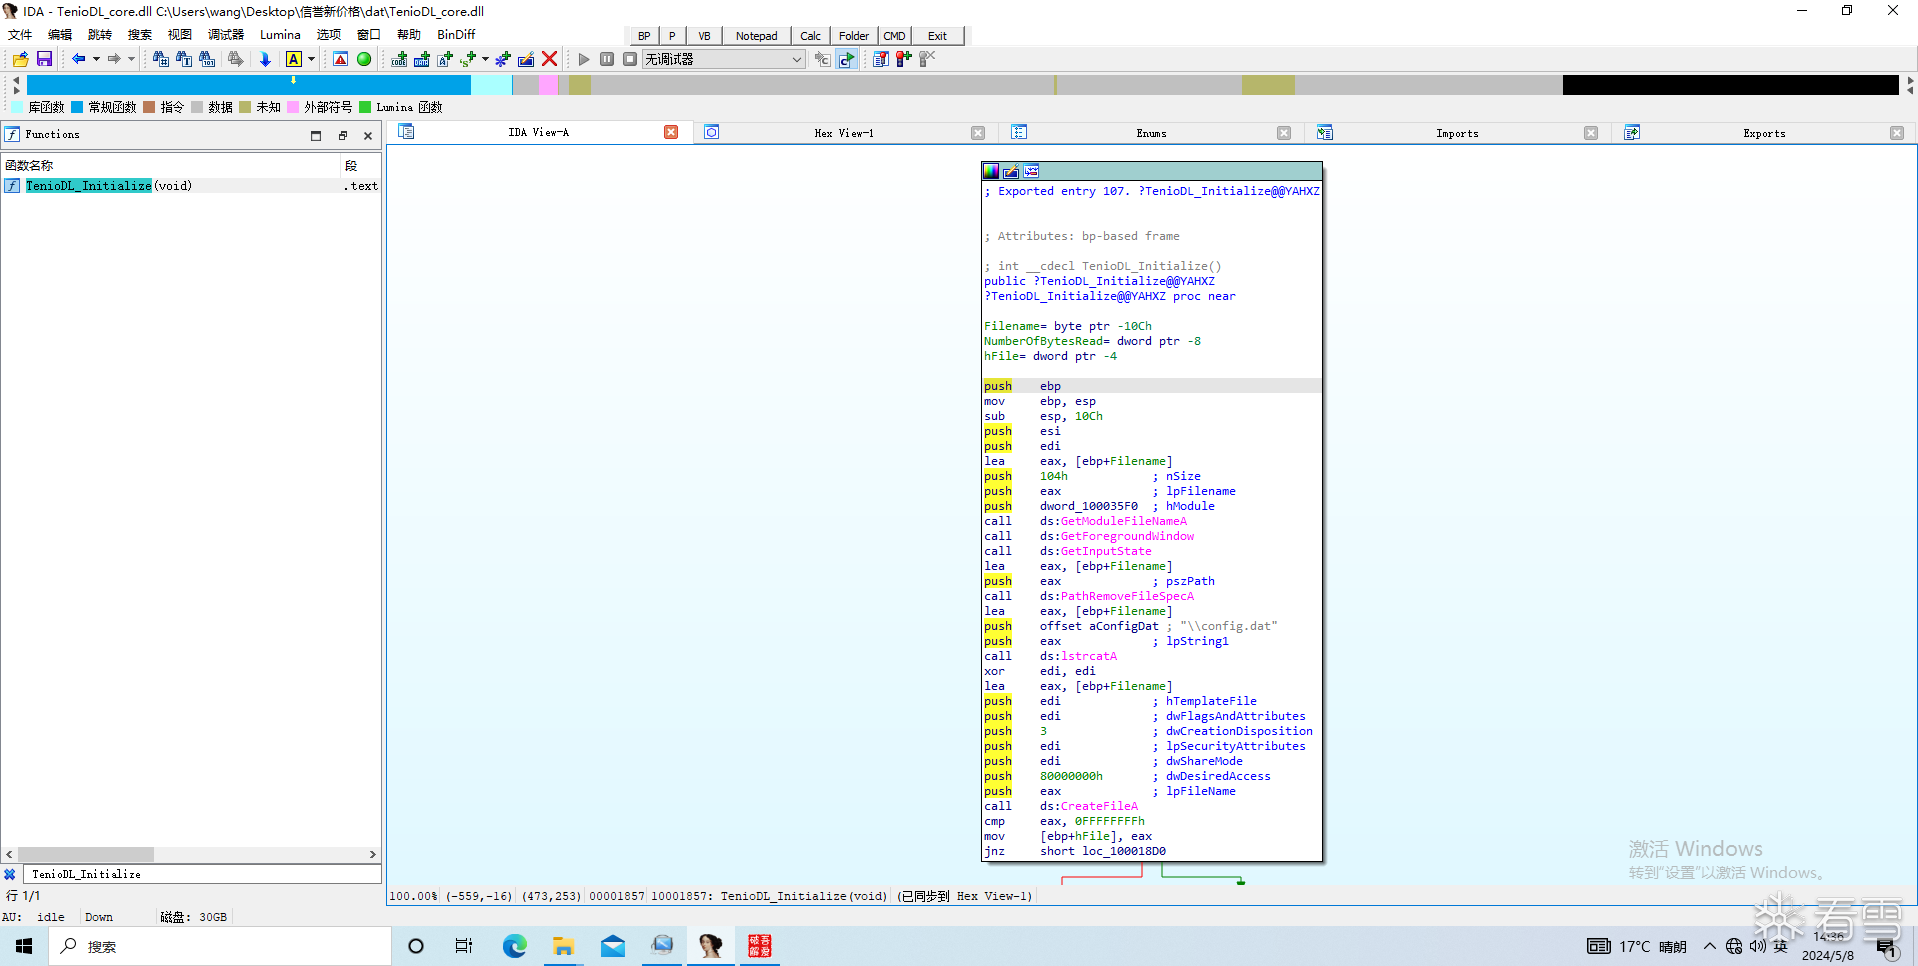Click the CMD button
The height and width of the screenshot is (966, 1918).
point(894,36)
